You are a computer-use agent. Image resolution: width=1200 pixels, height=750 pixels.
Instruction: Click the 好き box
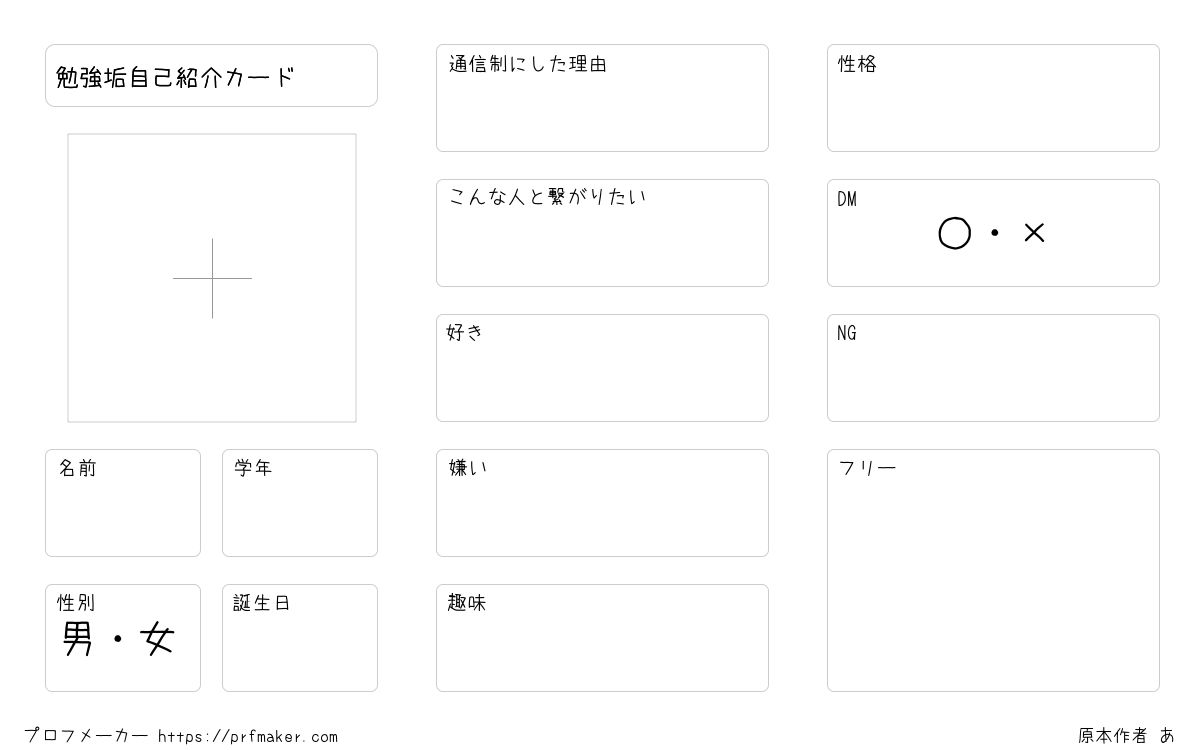pyautogui.click(x=602, y=368)
